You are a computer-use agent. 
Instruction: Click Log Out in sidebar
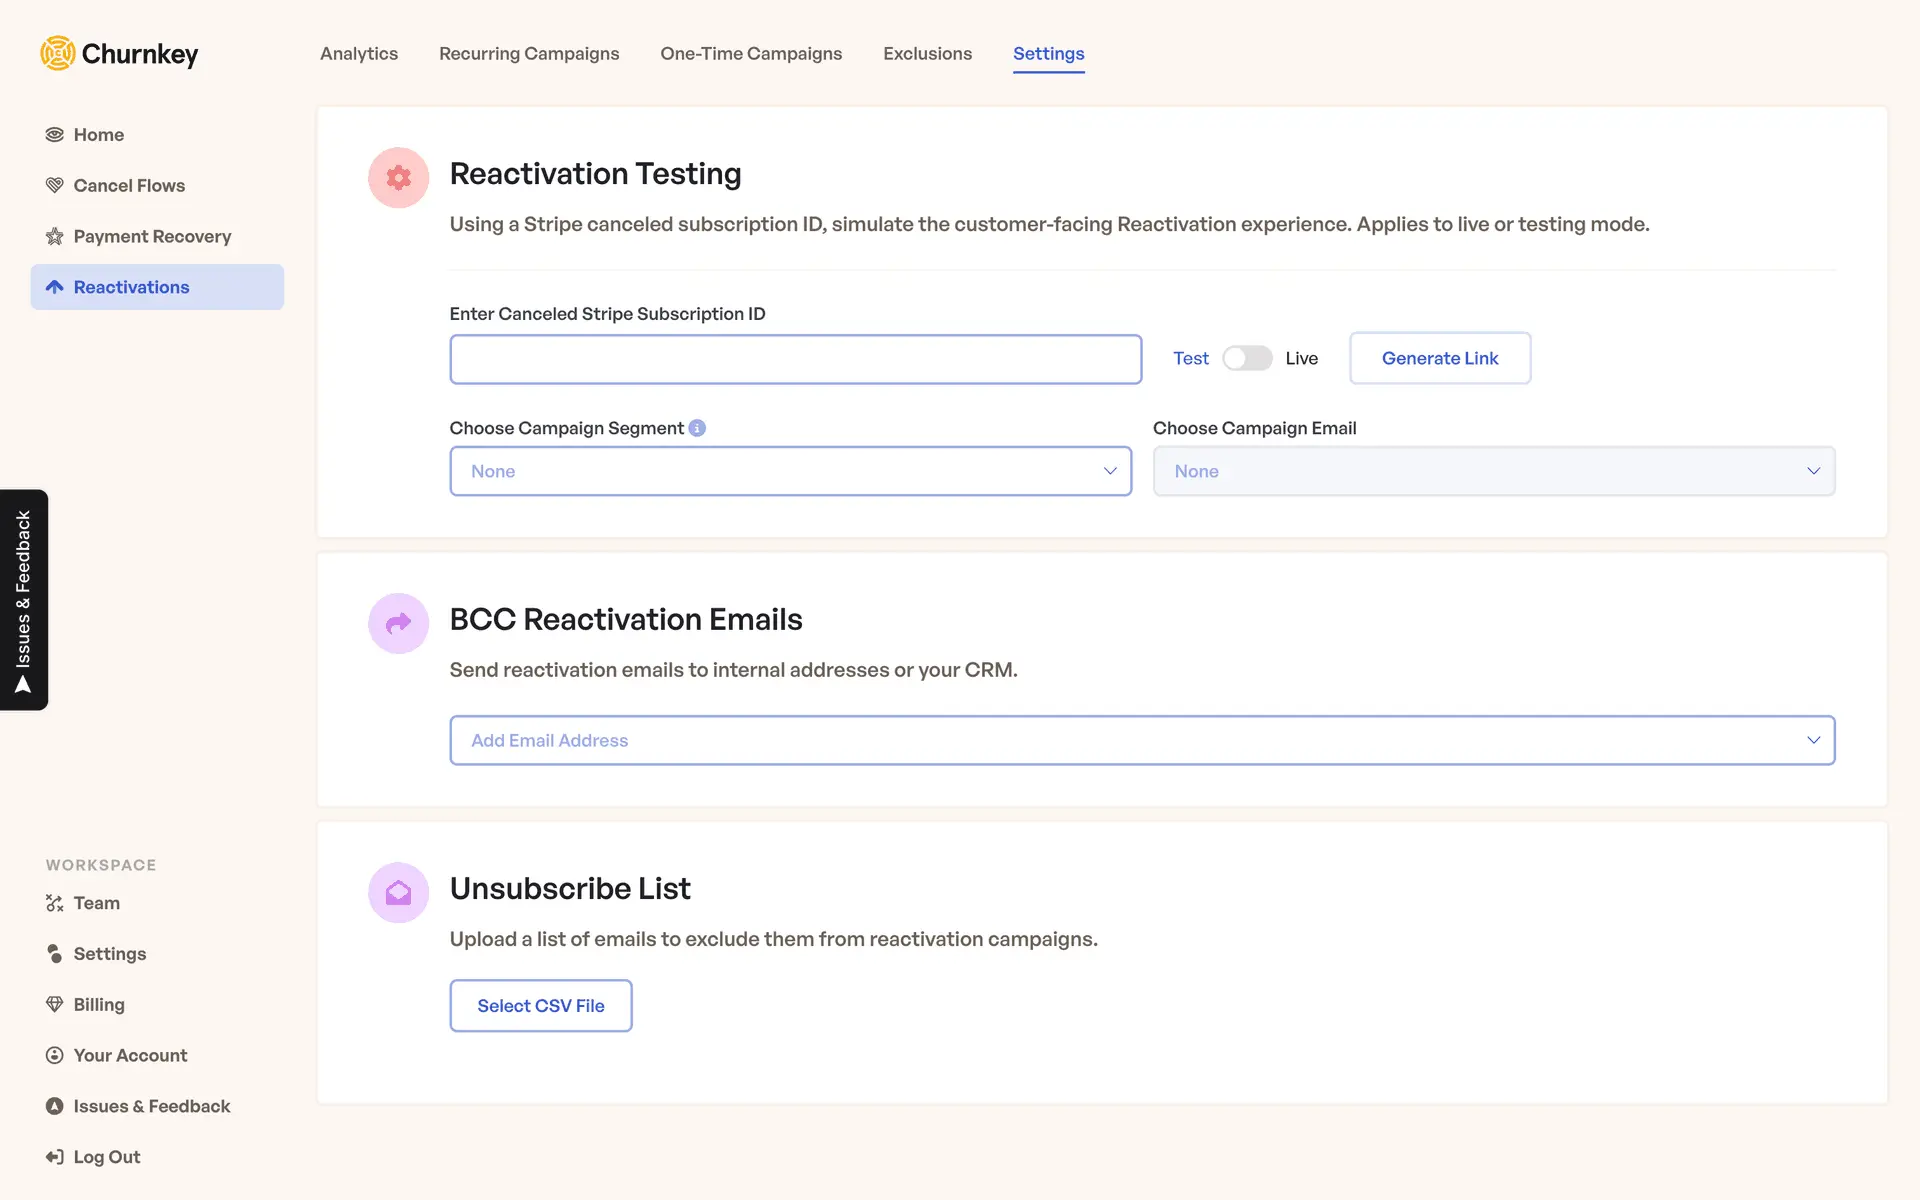[x=106, y=1157]
